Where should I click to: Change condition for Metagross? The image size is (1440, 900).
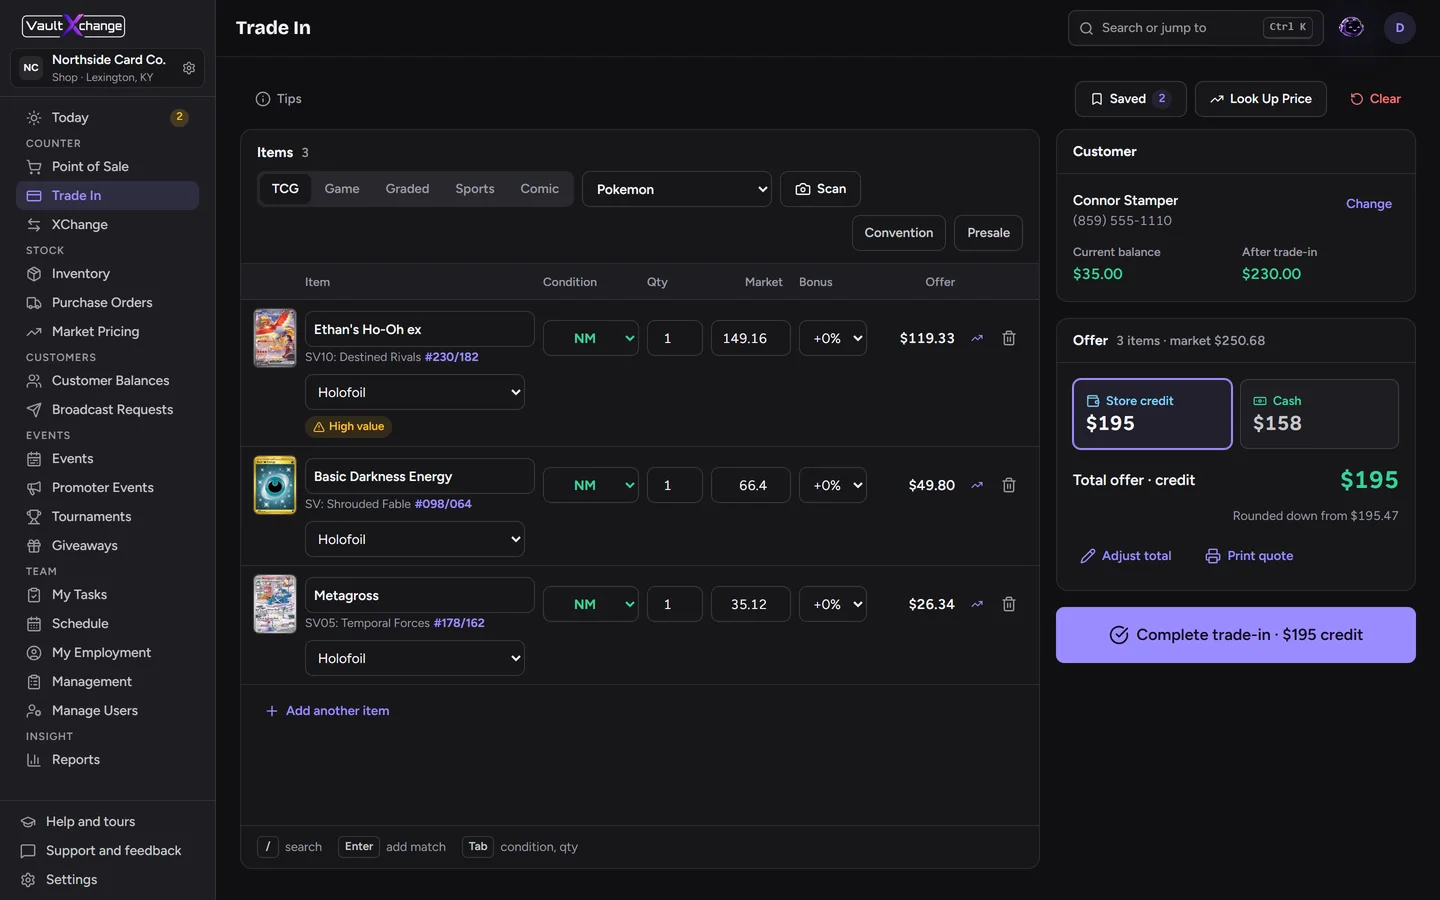click(x=591, y=604)
